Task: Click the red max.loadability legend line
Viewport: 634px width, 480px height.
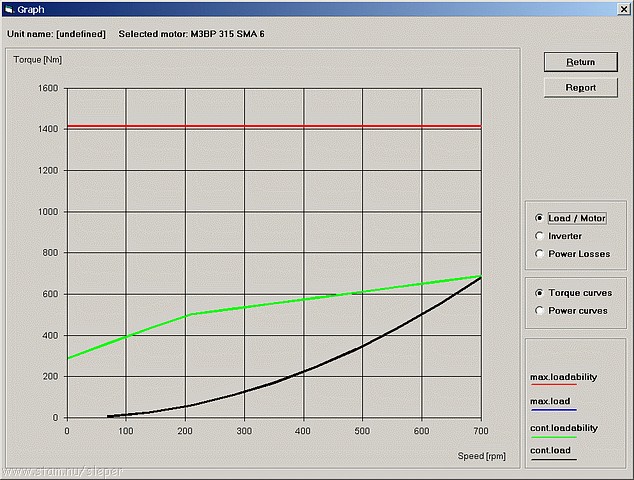Action: click(554, 385)
